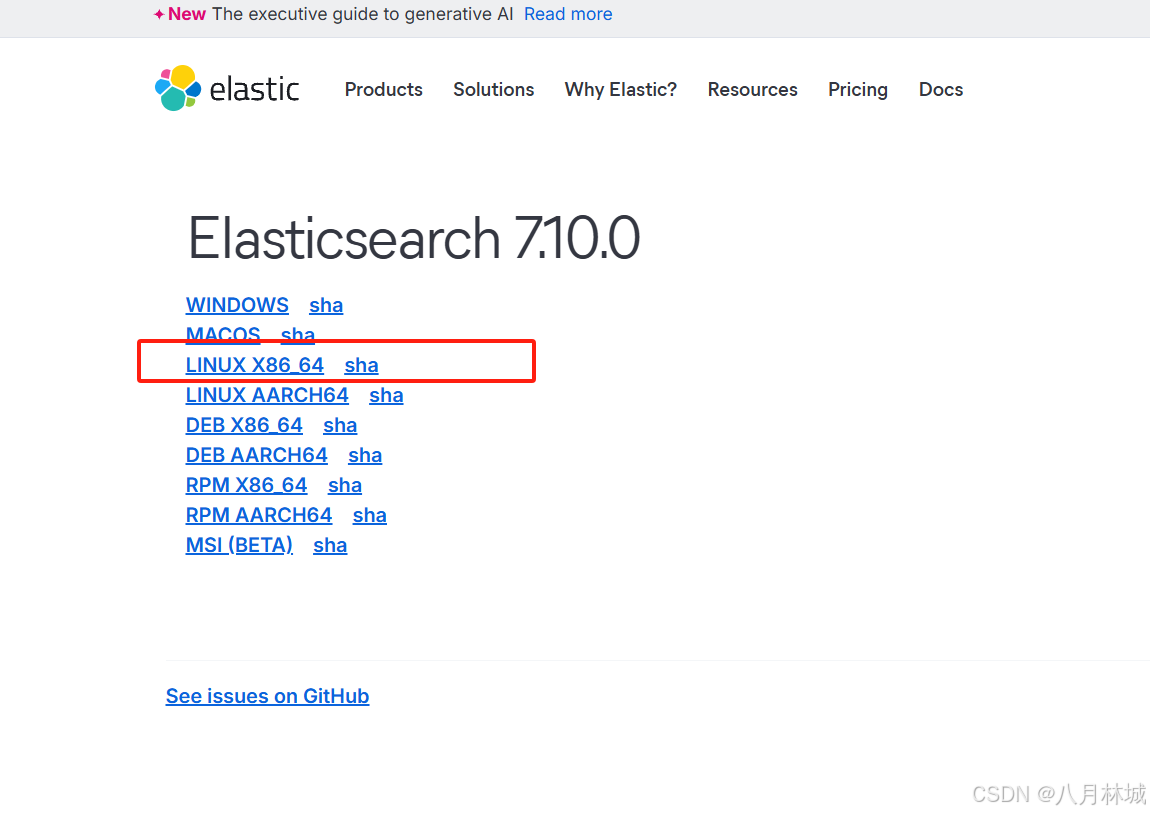The image size is (1150, 814).
Task: Open the sha link next to MSI (BETA)
Action: click(x=330, y=546)
